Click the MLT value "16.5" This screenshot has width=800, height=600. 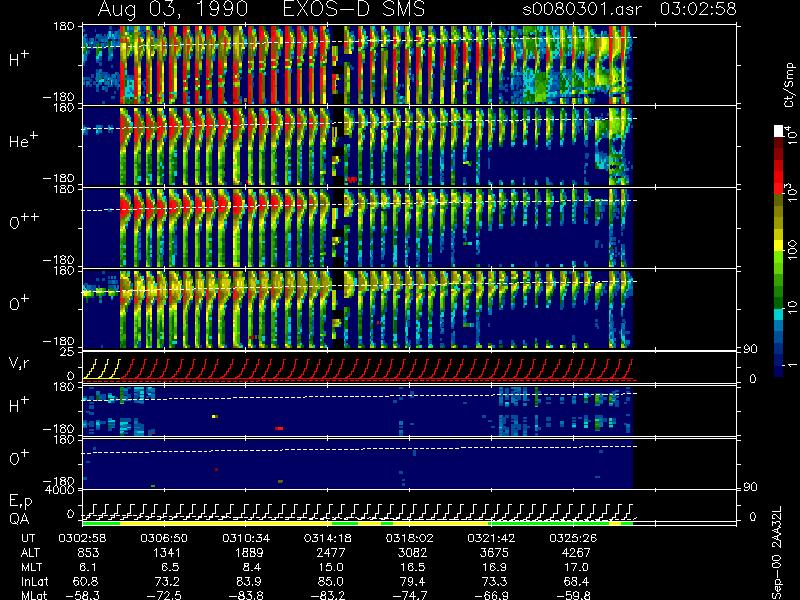[413, 567]
